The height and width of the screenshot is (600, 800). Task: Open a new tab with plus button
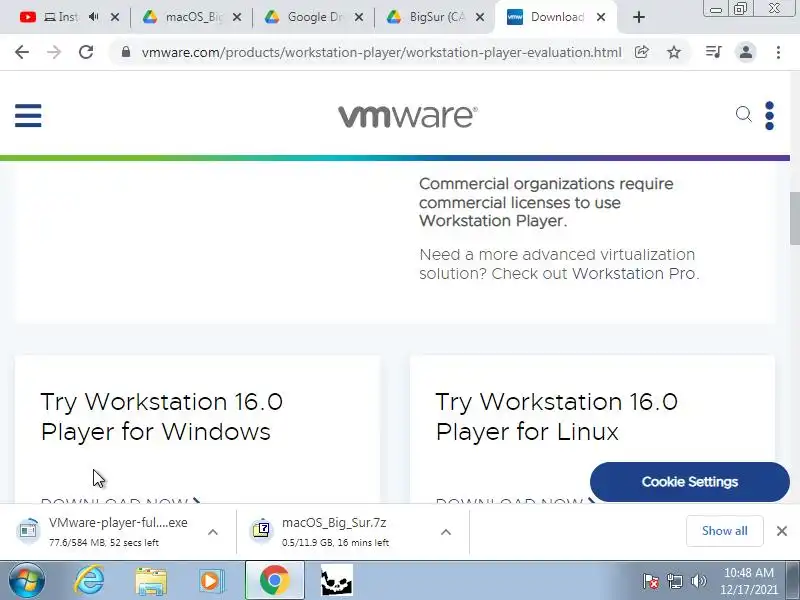pos(638,17)
